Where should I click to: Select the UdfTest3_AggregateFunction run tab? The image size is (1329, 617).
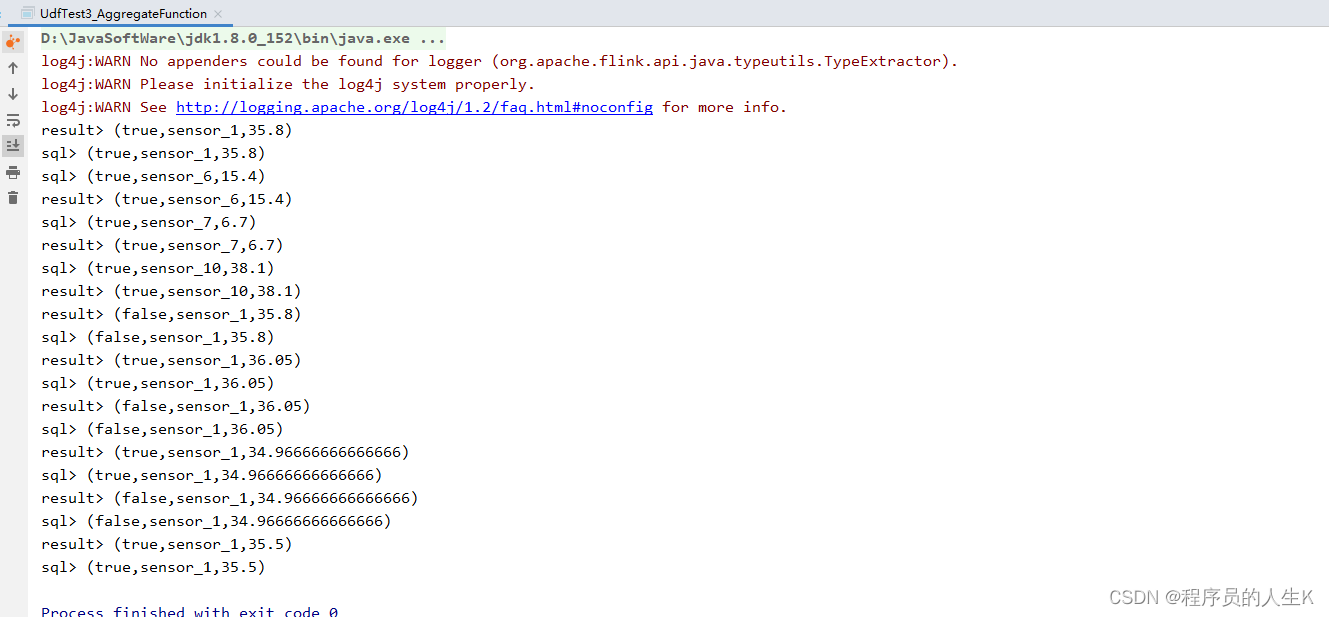click(x=123, y=14)
